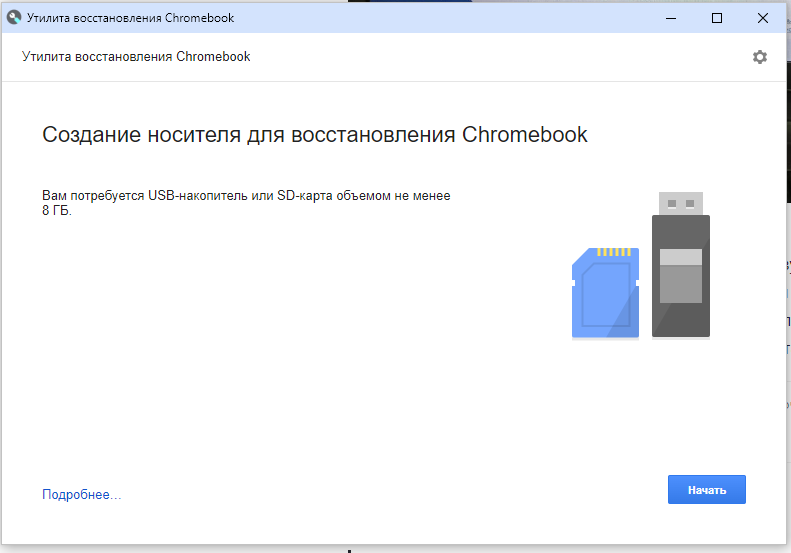Click the blue Начать button
The width and height of the screenshot is (791, 553).
707,489
